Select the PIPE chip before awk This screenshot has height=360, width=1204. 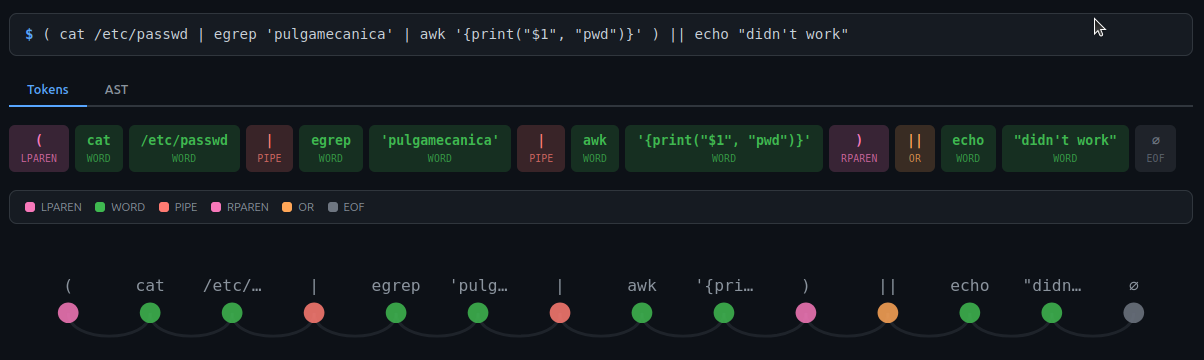point(541,148)
